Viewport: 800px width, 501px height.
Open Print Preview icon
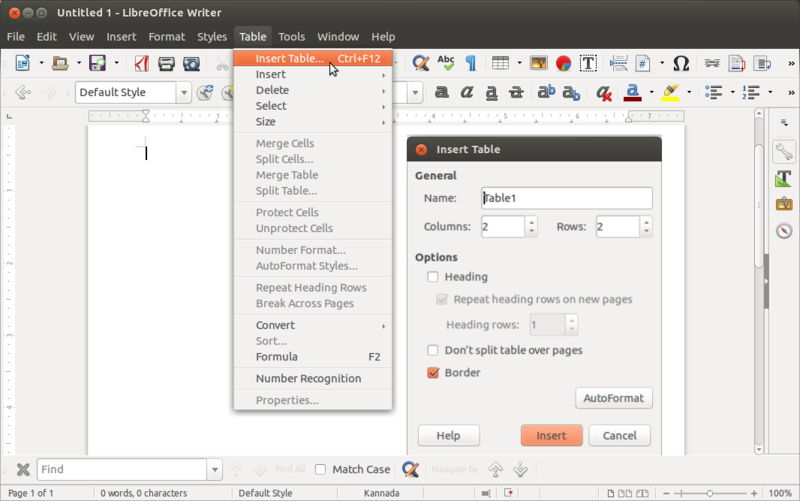click(191, 63)
